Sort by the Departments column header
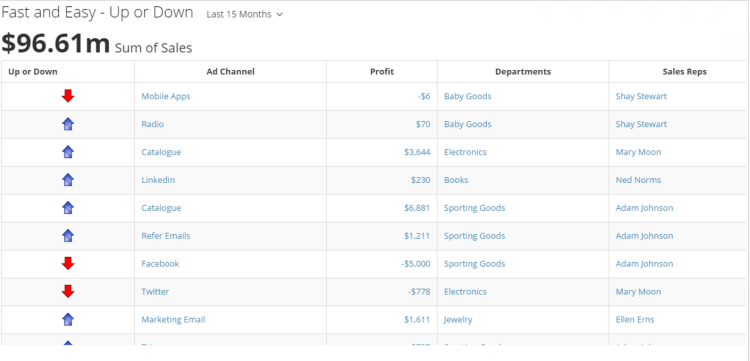Image resolution: width=750 pixels, height=361 pixels. tap(523, 72)
